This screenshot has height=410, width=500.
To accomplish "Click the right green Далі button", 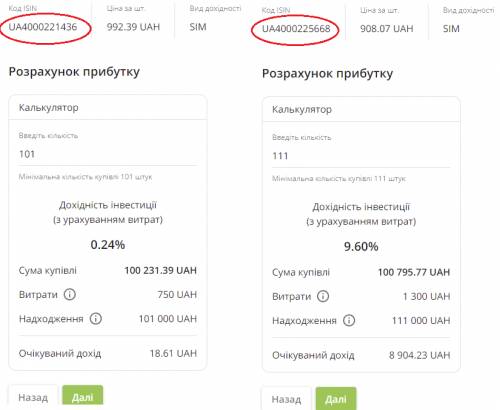I will [x=336, y=399].
